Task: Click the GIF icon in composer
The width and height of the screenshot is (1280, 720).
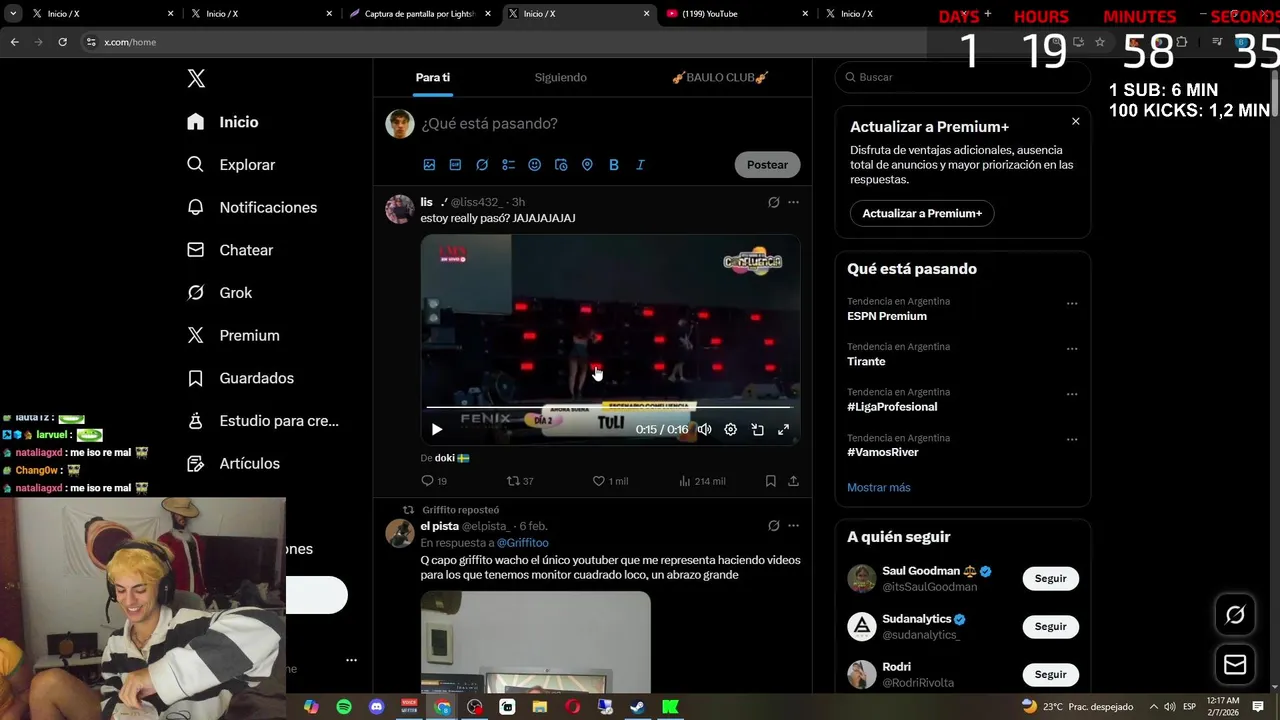Action: 455,165
